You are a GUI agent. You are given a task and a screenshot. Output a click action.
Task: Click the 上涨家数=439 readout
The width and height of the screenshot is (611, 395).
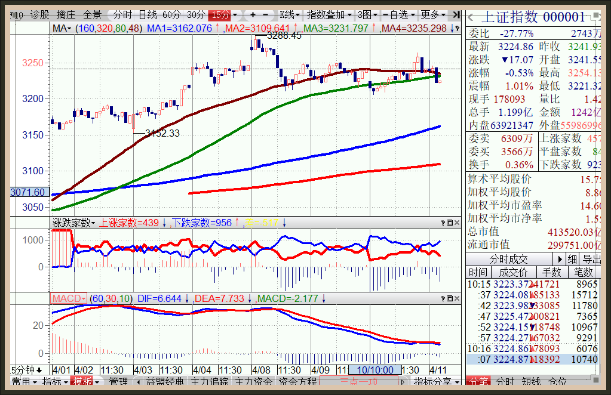tap(129, 223)
